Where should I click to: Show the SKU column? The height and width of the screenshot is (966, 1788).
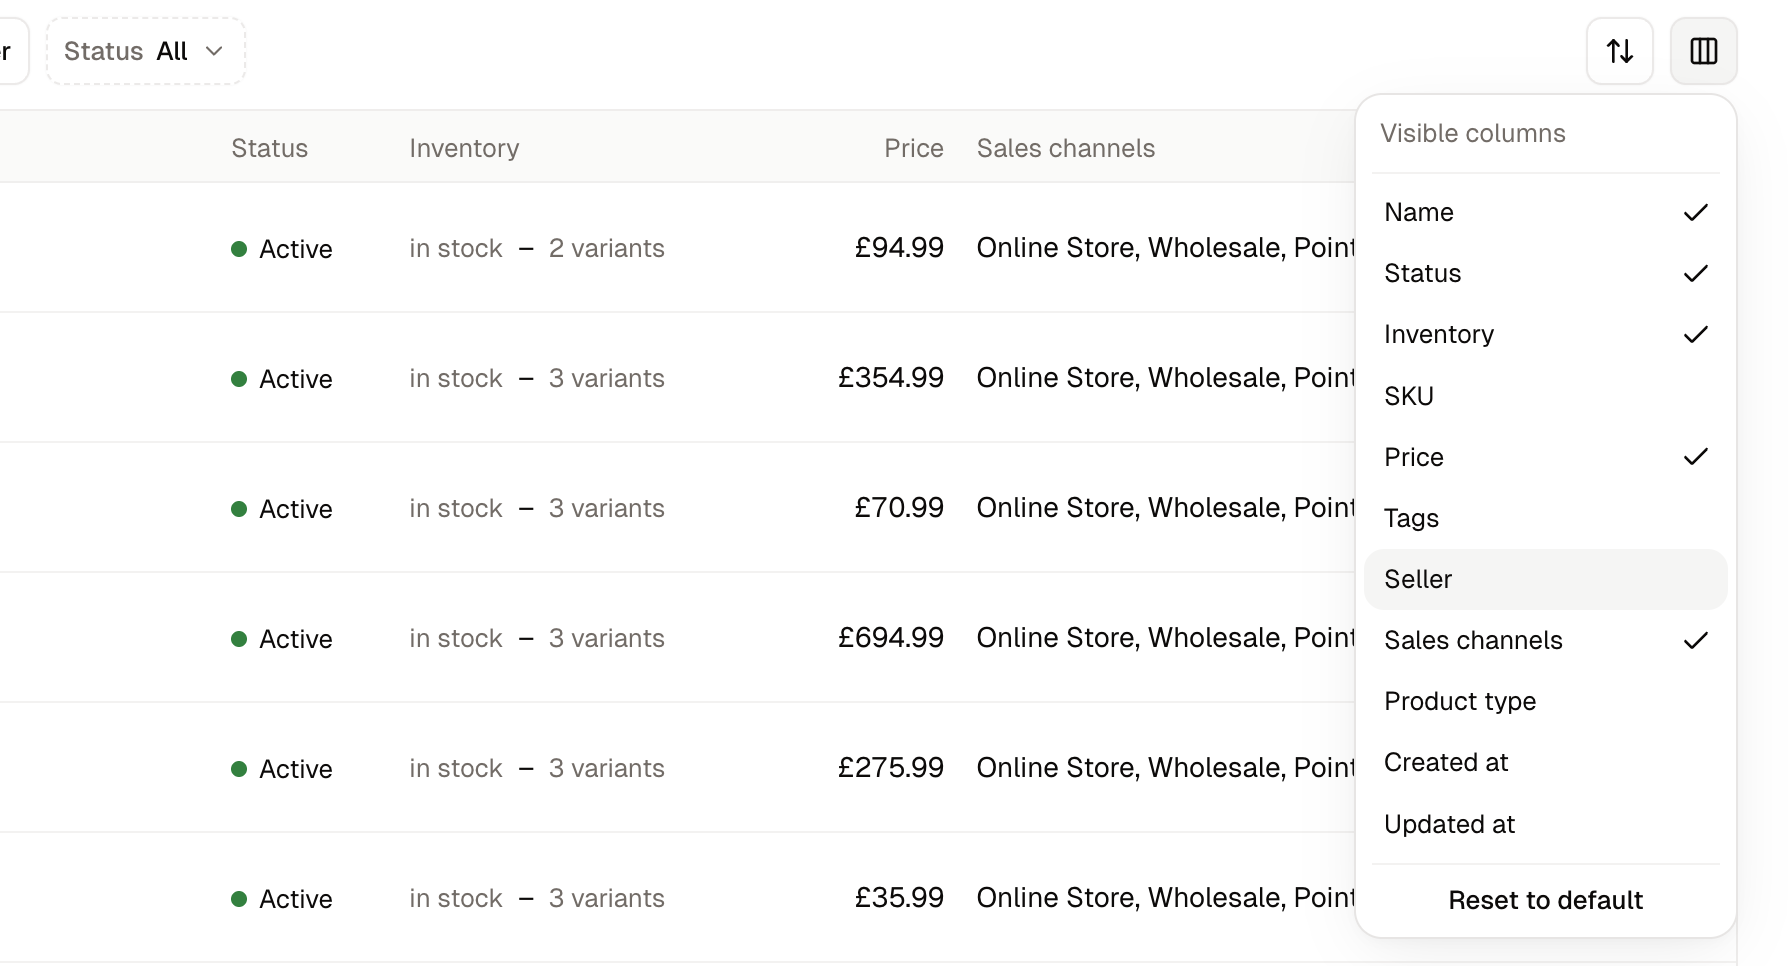click(1546, 396)
